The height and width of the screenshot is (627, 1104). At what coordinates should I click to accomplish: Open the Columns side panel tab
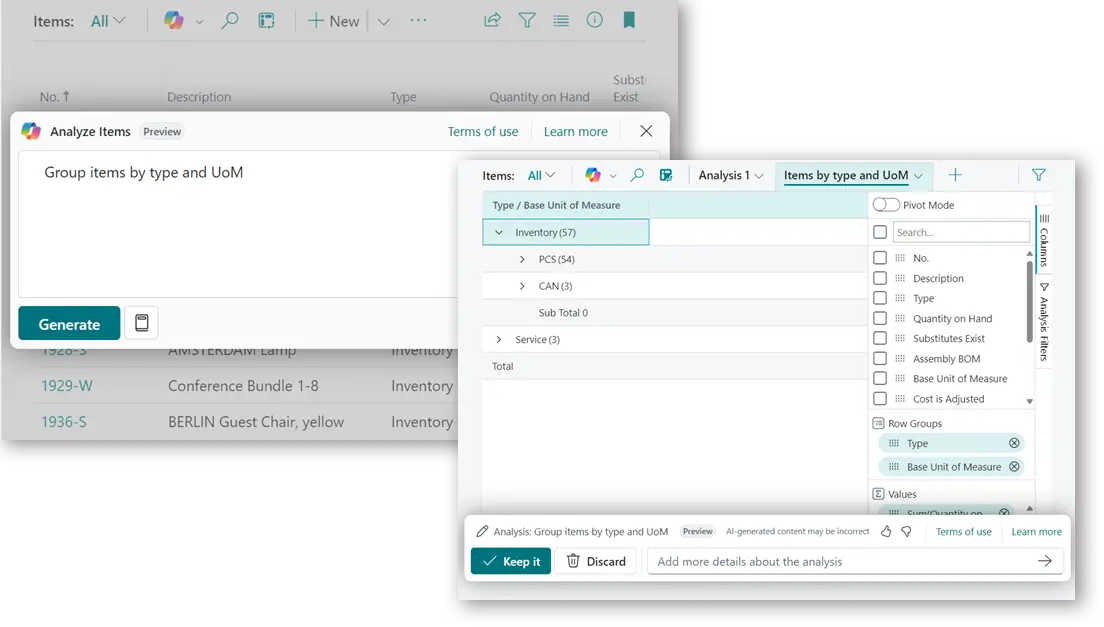tap(1043, 240)
